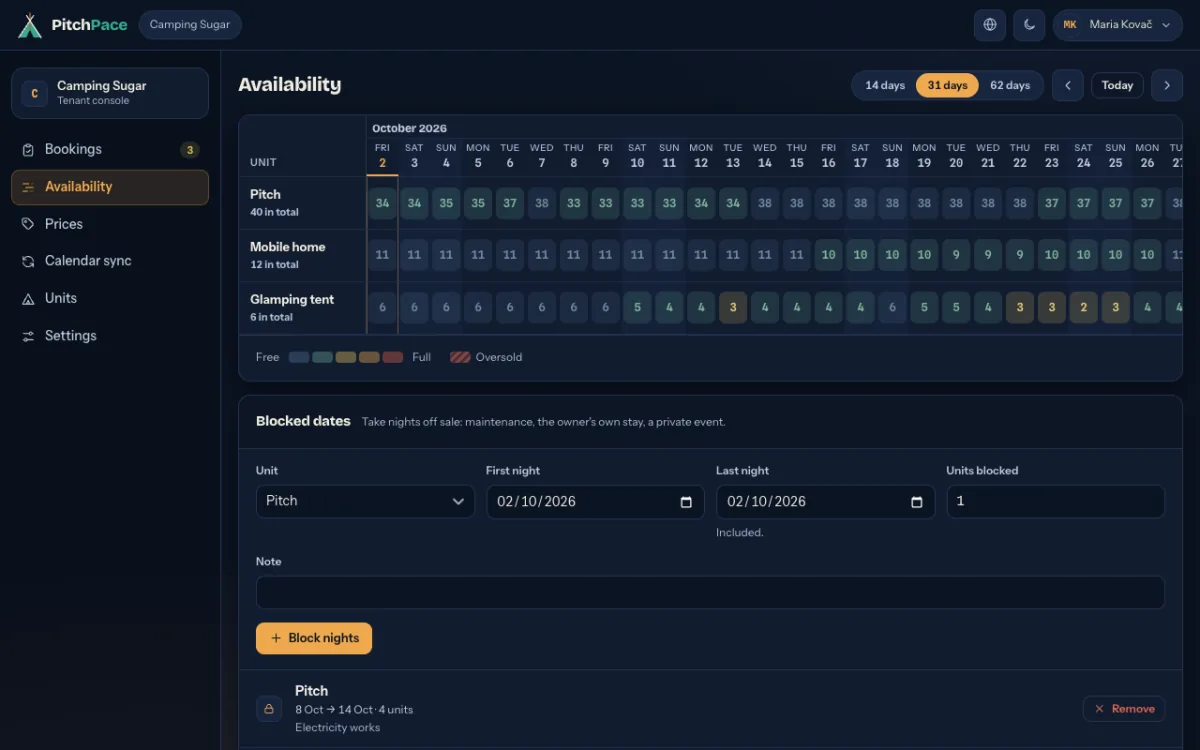Screen dimensions: 1200x750
Task: Click the MK avatar badge
Action: [1070, 25]
